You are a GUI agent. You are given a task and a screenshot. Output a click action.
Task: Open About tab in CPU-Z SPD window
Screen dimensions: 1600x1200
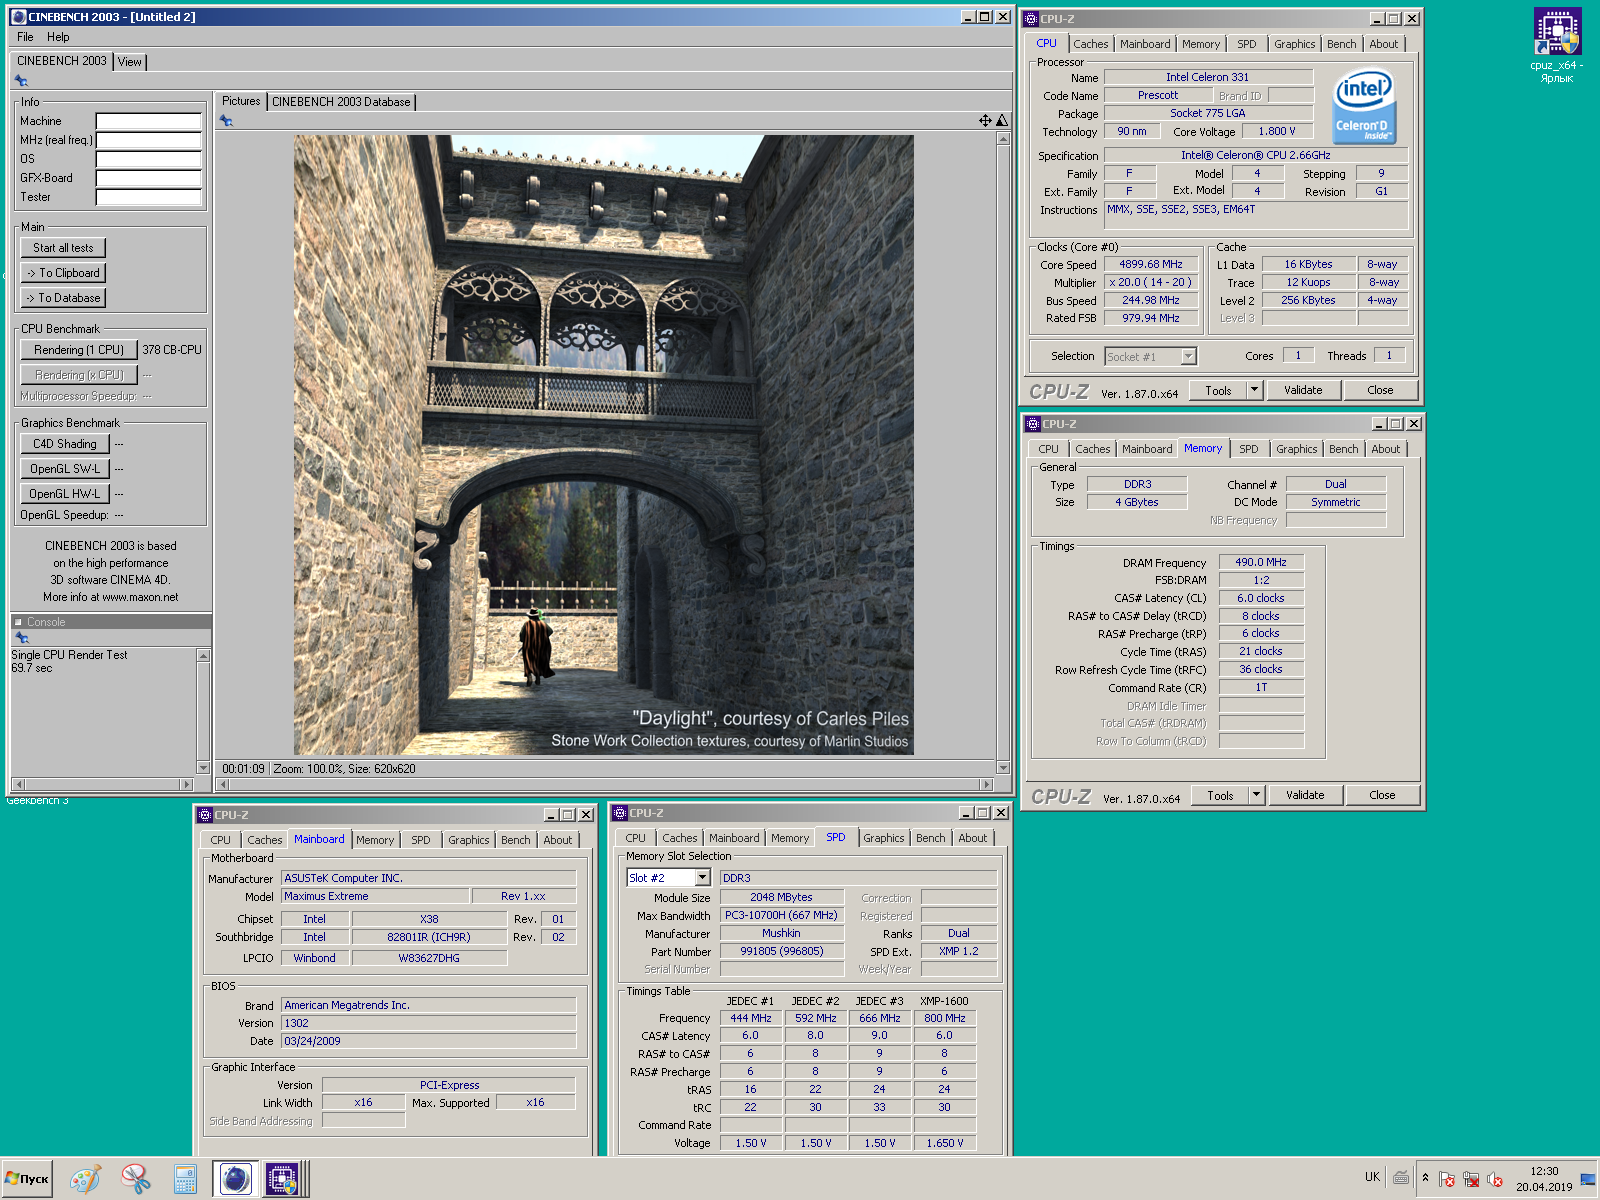(x=972, y=838)
